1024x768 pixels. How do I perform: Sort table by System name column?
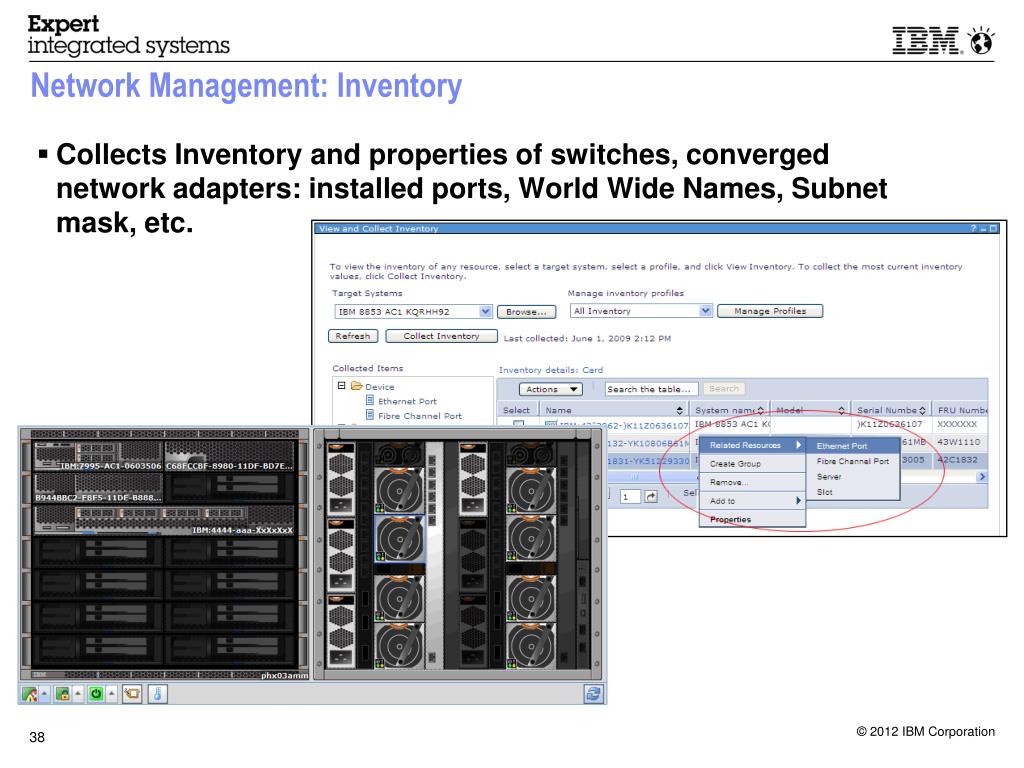tap(761, 410)
